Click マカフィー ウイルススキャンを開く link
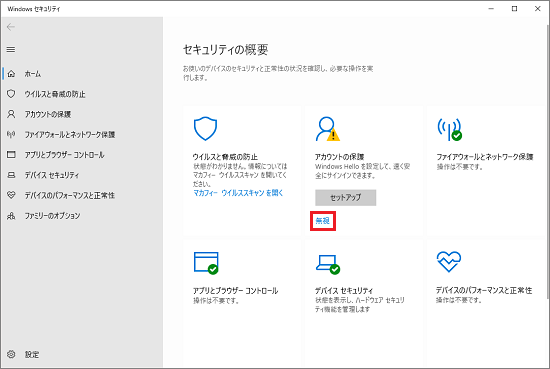 click(238, 193)
